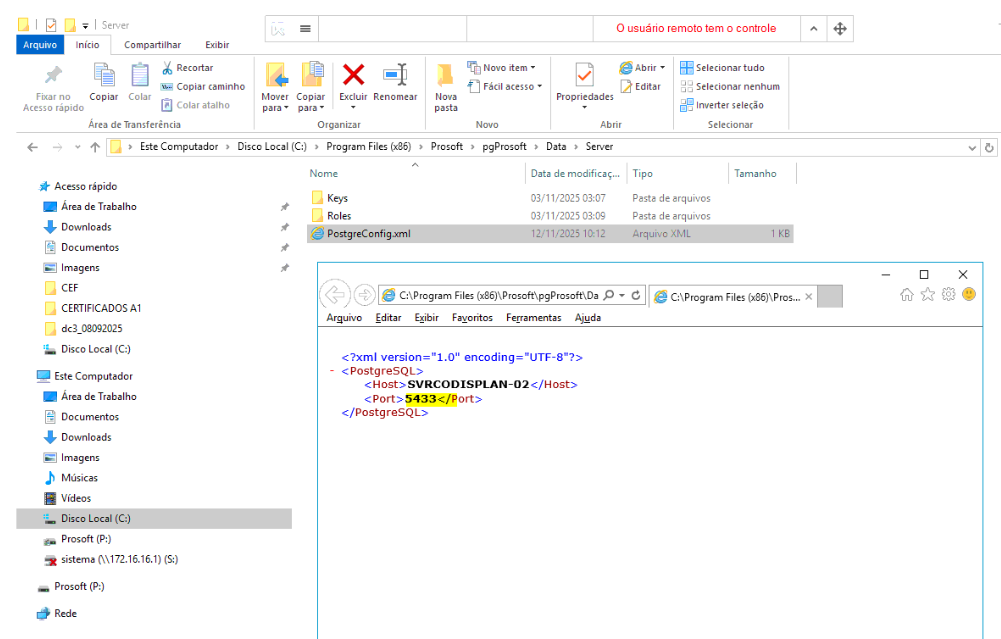Click the Excluir red X icon
The width and height of the screenshot is (1001, 639).
[x=353, y=76]
